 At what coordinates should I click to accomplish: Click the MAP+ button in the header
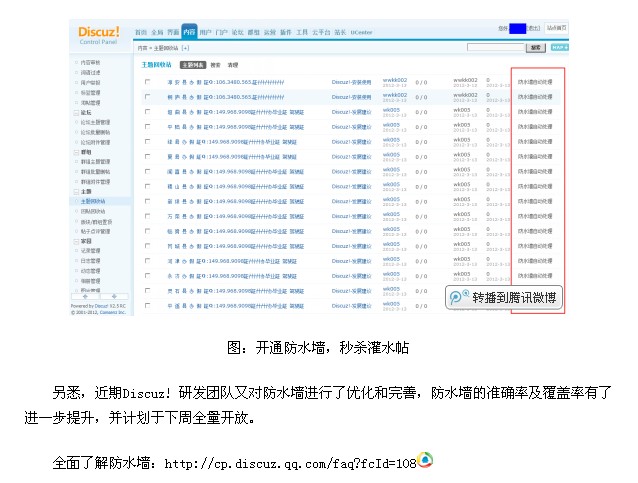[x=559, y=48]
